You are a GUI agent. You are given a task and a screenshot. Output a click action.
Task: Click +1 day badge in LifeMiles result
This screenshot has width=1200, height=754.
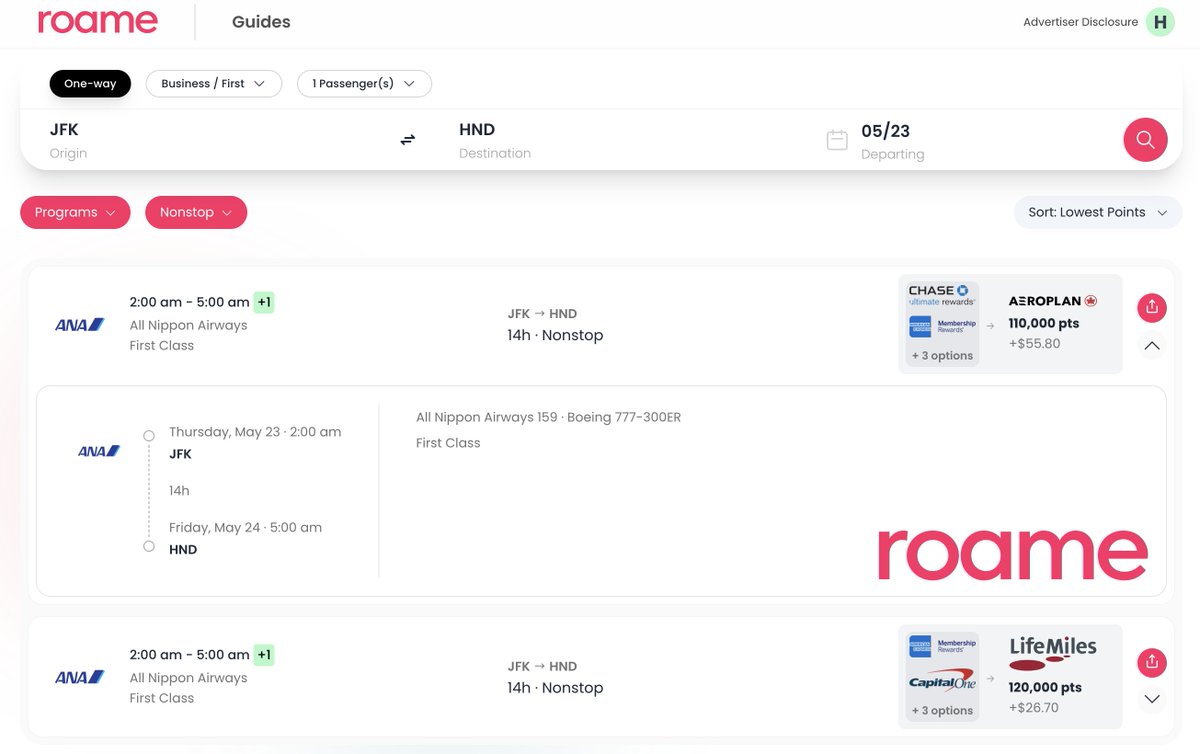tap(263, 655)
